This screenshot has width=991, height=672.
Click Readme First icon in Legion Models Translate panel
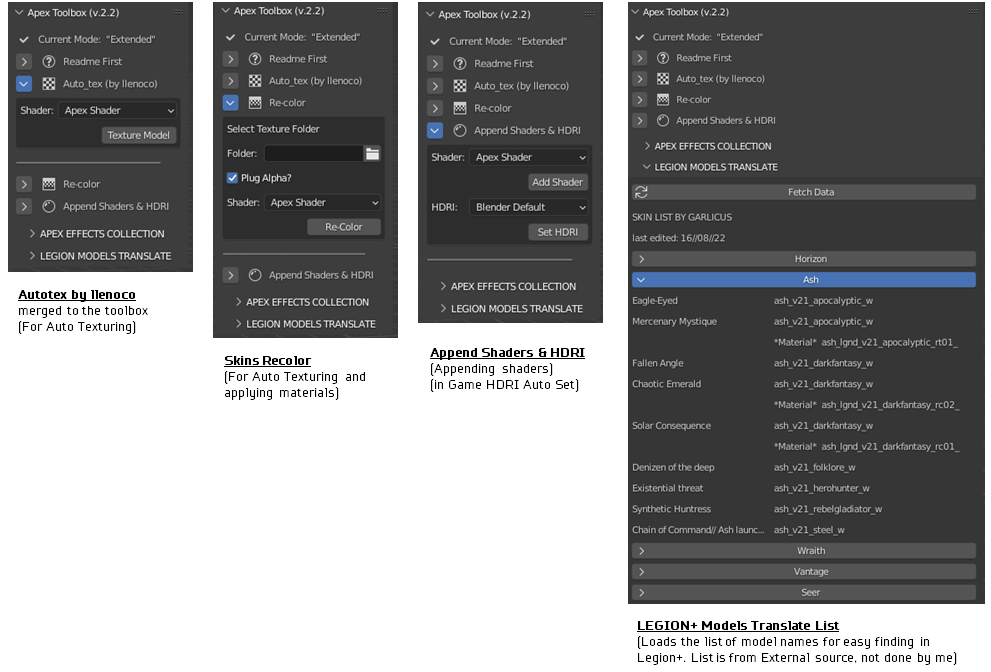(662, 58)
